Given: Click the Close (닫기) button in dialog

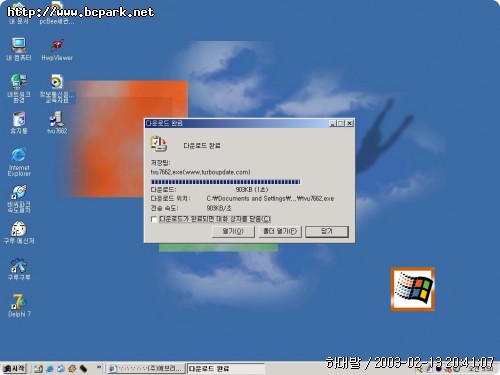Looking at the screenshot, I should tap(327, 231).
